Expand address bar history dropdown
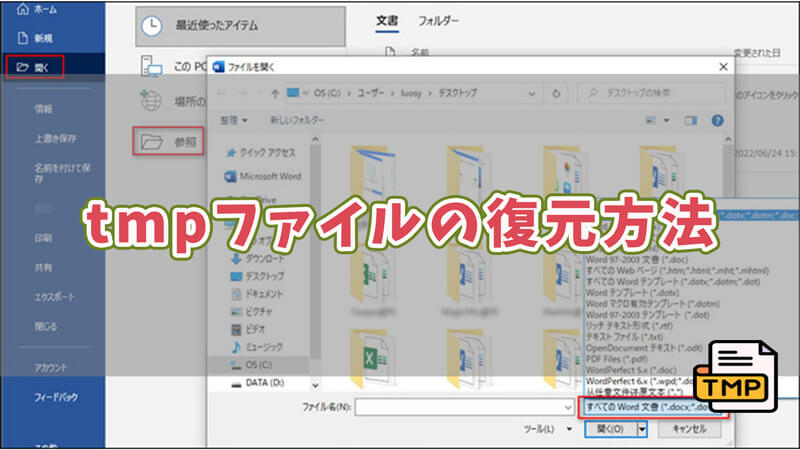Image resolution: width=800 pixels, height=450 pixels. click(x=532, y=94)
